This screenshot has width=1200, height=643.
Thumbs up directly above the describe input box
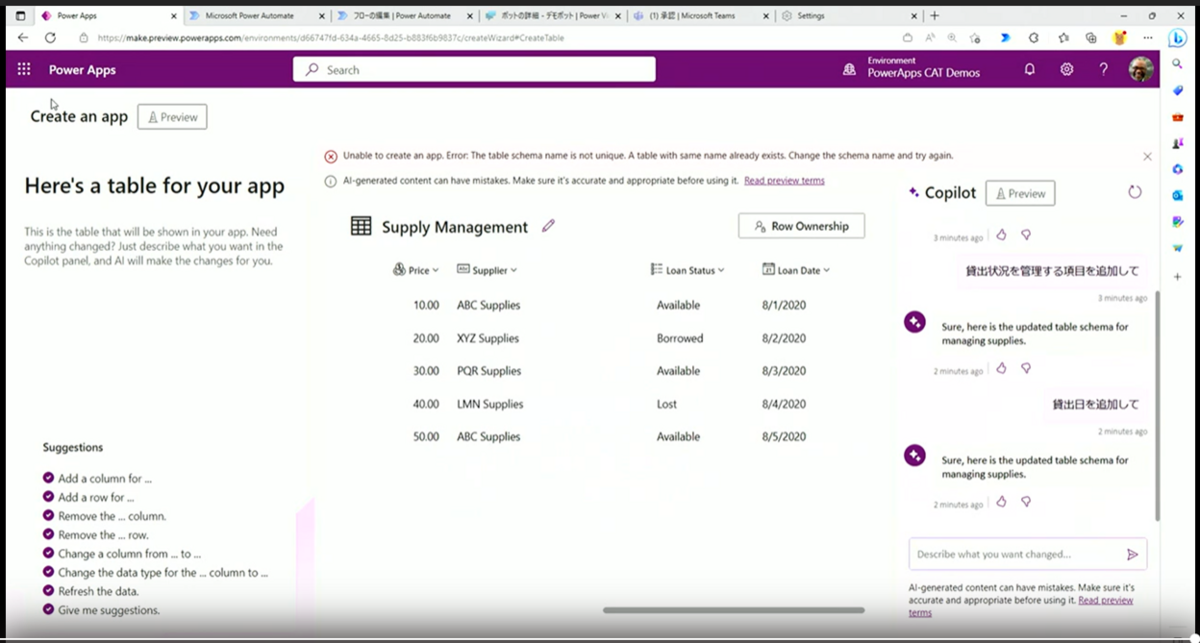pyautogui.click(x=1001, y=502)
